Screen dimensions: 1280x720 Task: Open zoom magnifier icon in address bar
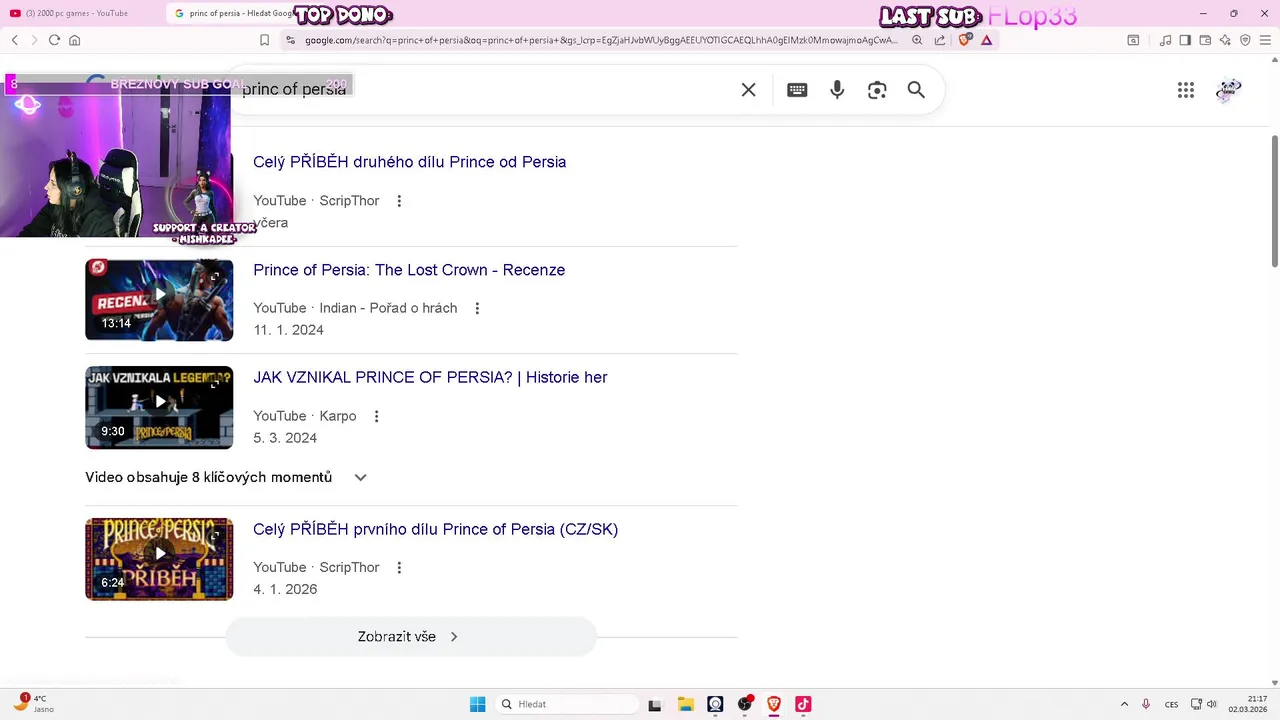coord(917,40)
